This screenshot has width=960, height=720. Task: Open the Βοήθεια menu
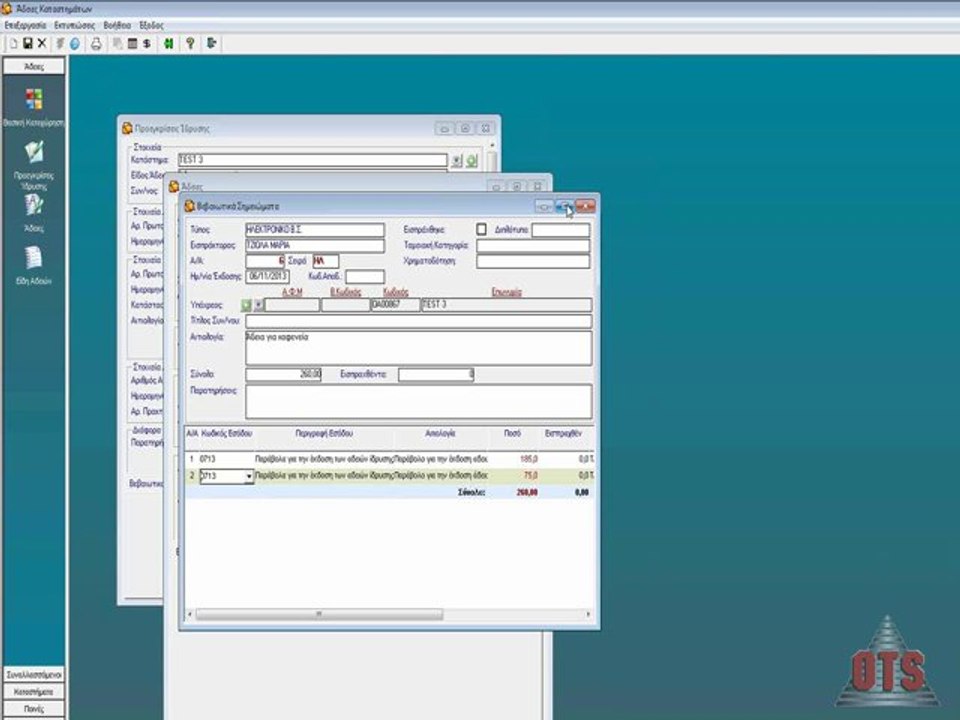(117, 26)
